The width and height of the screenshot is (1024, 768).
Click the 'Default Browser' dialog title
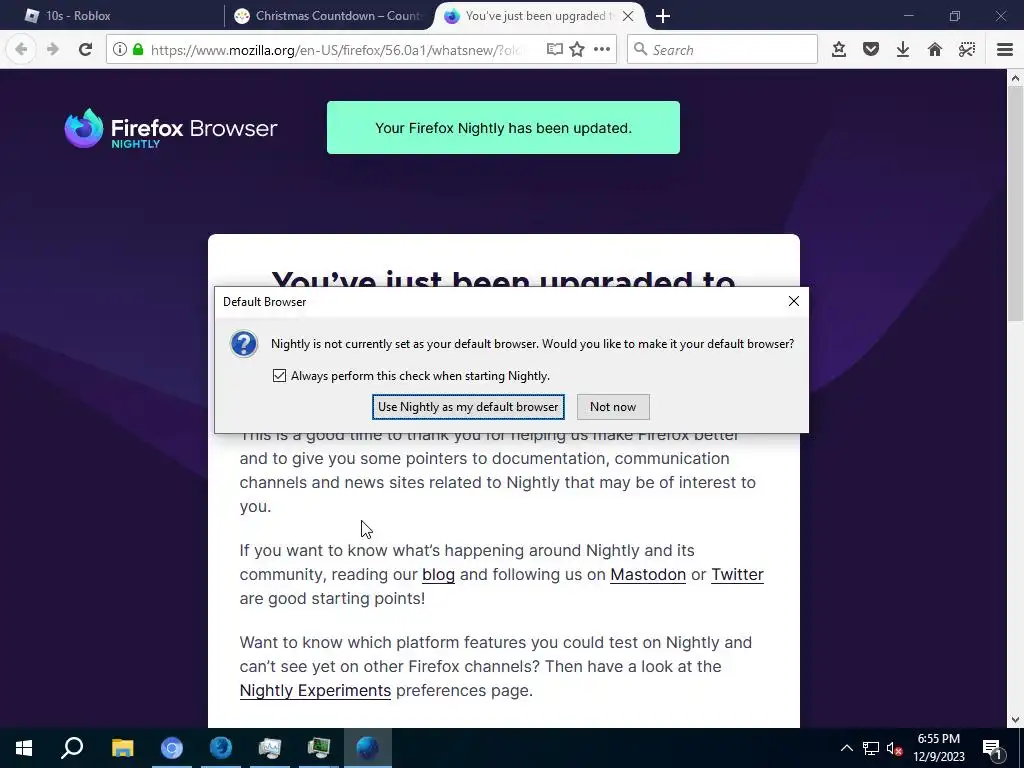[x=264, y=302]
